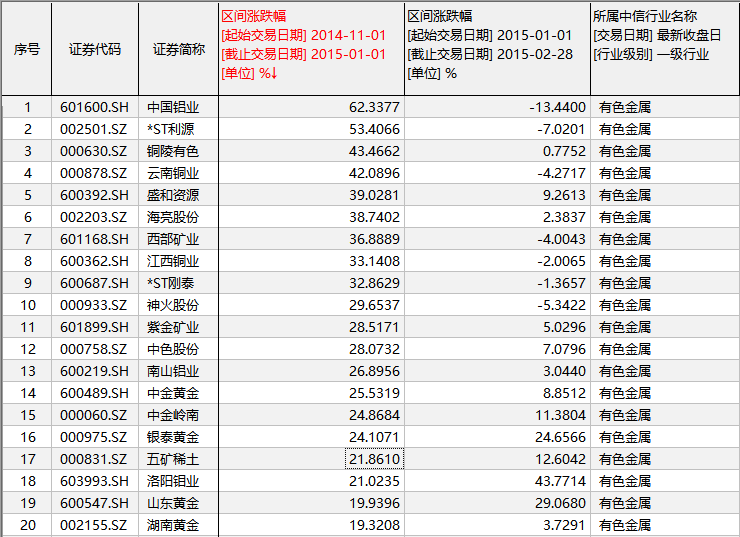The width and height of the screenshot is (740, 537).
Task: Click the value 11.3804
Action: tap(560, 415)
